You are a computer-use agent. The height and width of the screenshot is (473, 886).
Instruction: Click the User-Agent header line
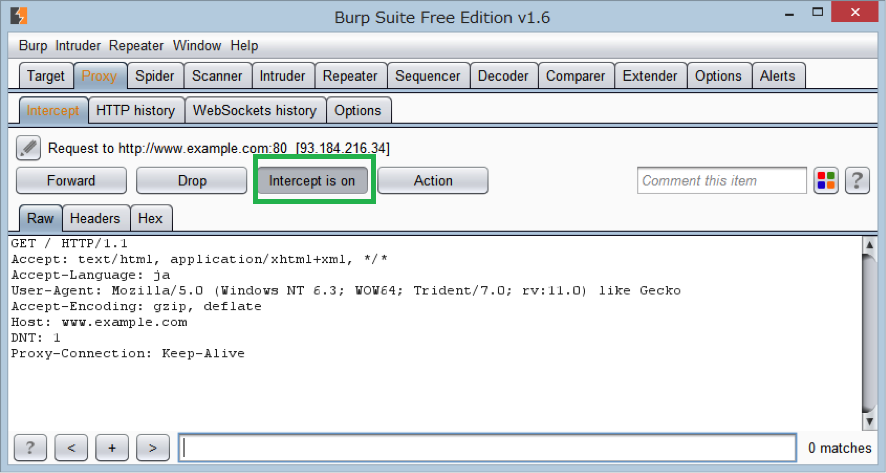coord(346,290)
